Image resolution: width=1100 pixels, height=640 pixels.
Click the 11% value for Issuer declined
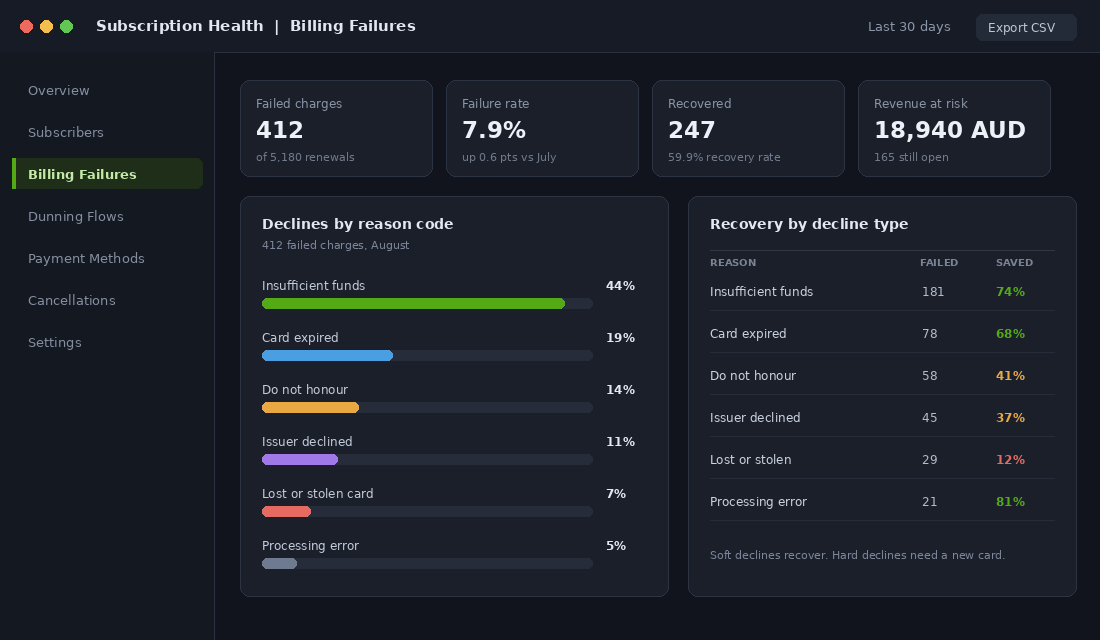[x=620, y=441]
